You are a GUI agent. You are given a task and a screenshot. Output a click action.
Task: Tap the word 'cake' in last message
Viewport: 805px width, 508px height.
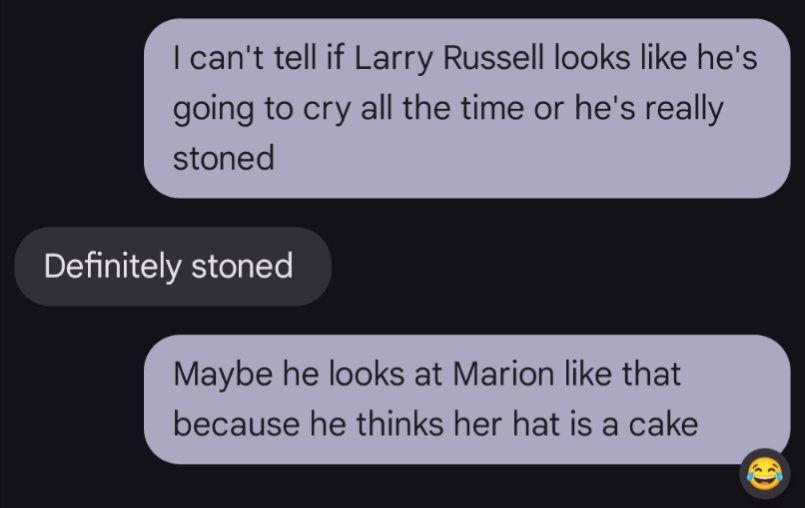click(663, 424)
